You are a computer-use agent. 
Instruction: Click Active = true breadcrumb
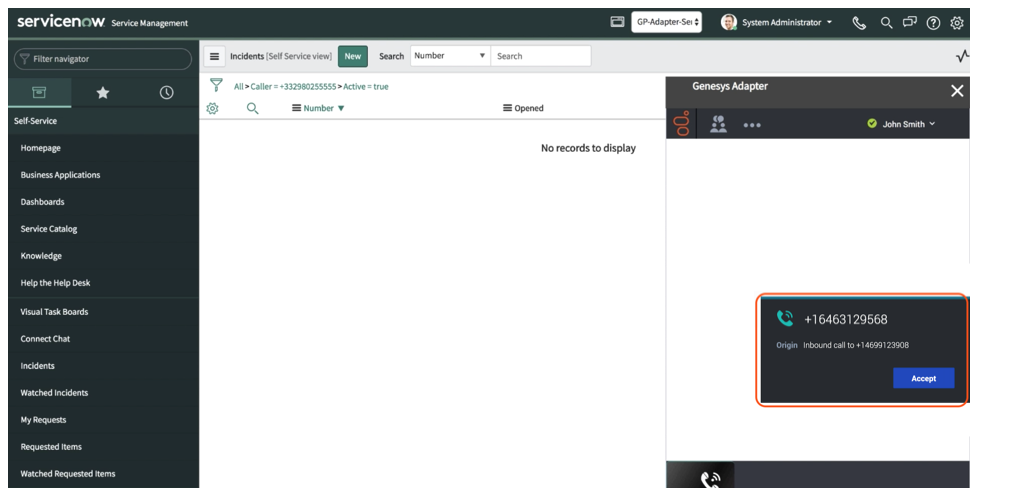click(x=366, y=86)
